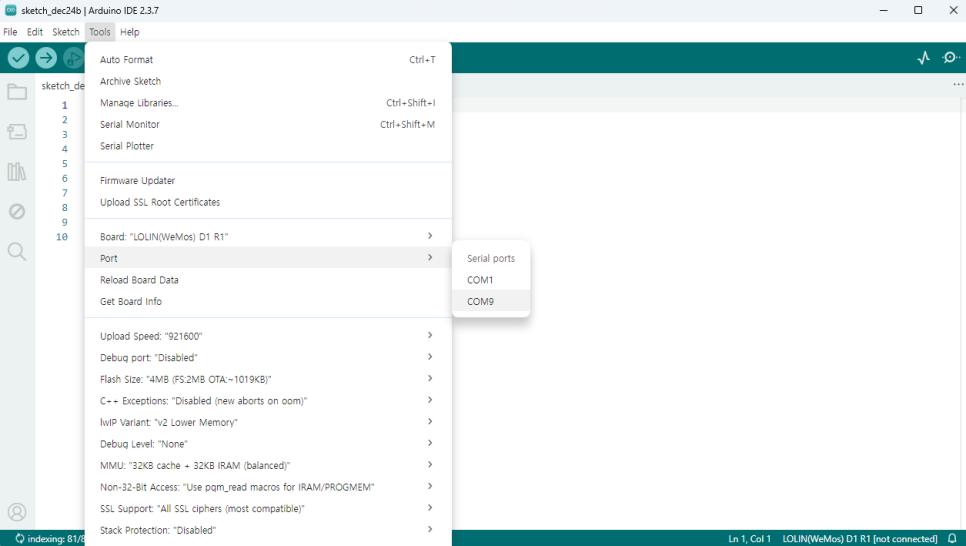The width and height of the screenshot is (966, 546).
Task: Click the sketch_dec24b editor tab
Action: point(62,86)
